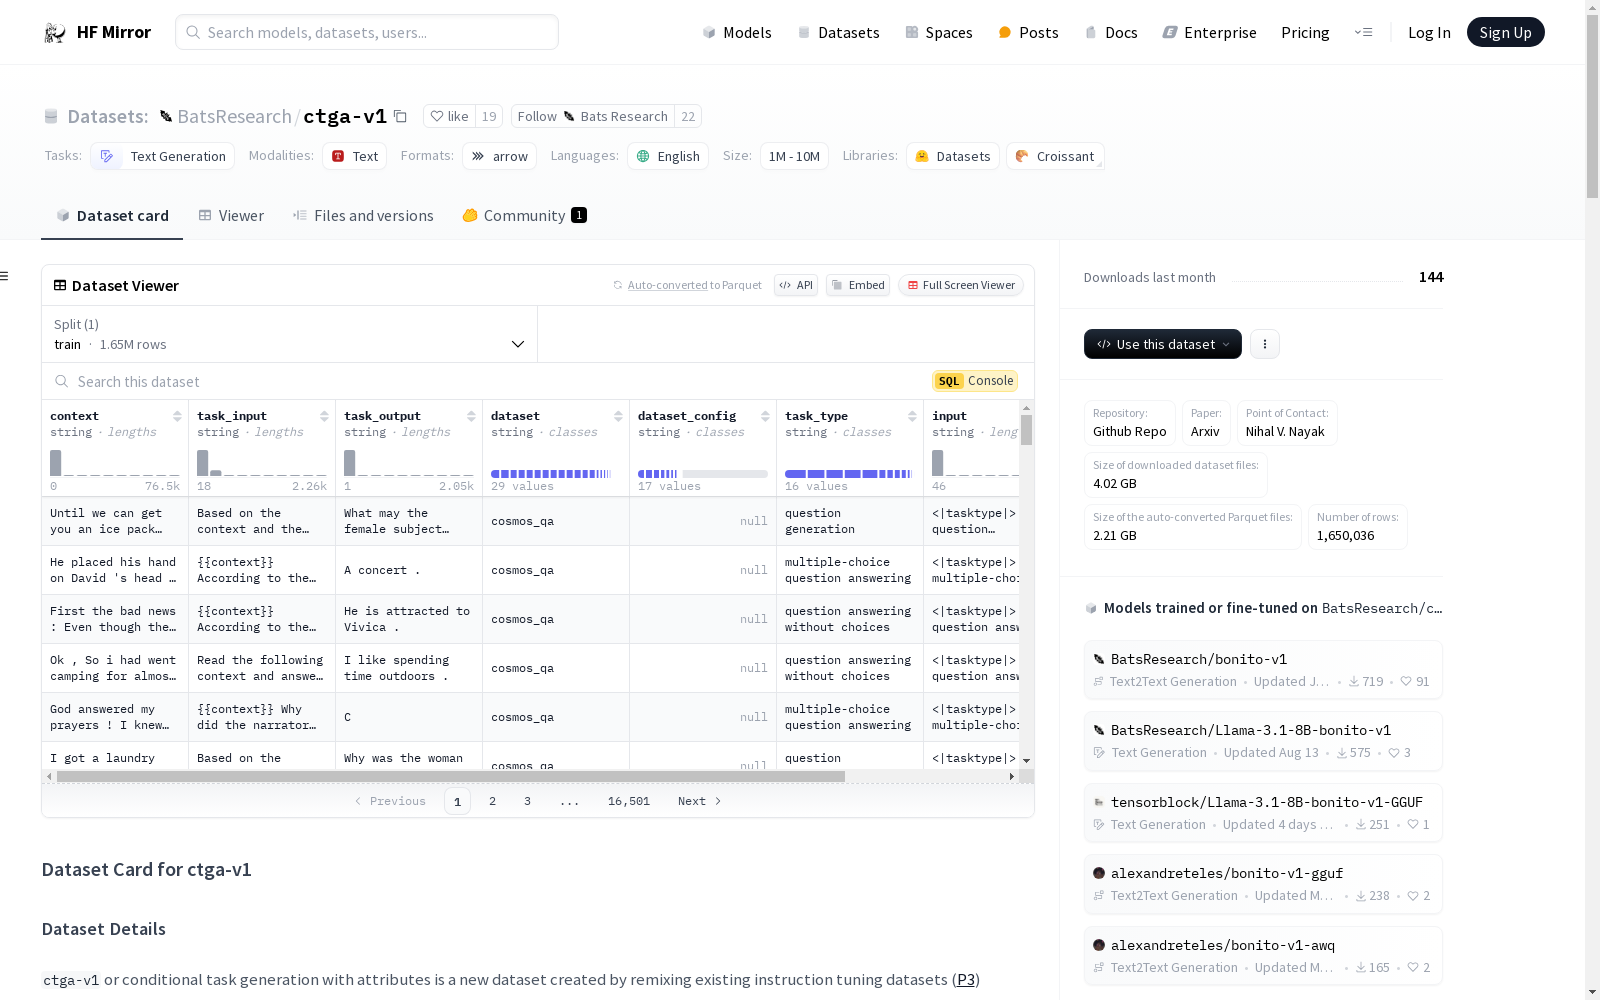The height and width of the screenshot is (1000, 1600).
Task: Select the Dataset card tab
Action: [x=112, y=215]
